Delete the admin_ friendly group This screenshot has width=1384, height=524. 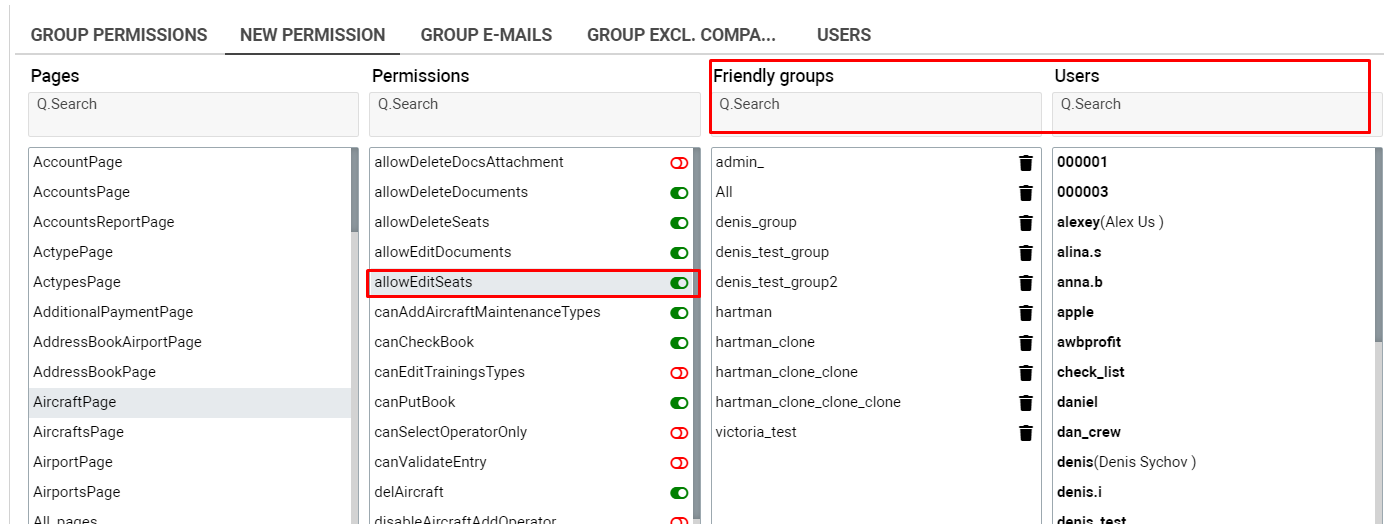(1025, 163)
